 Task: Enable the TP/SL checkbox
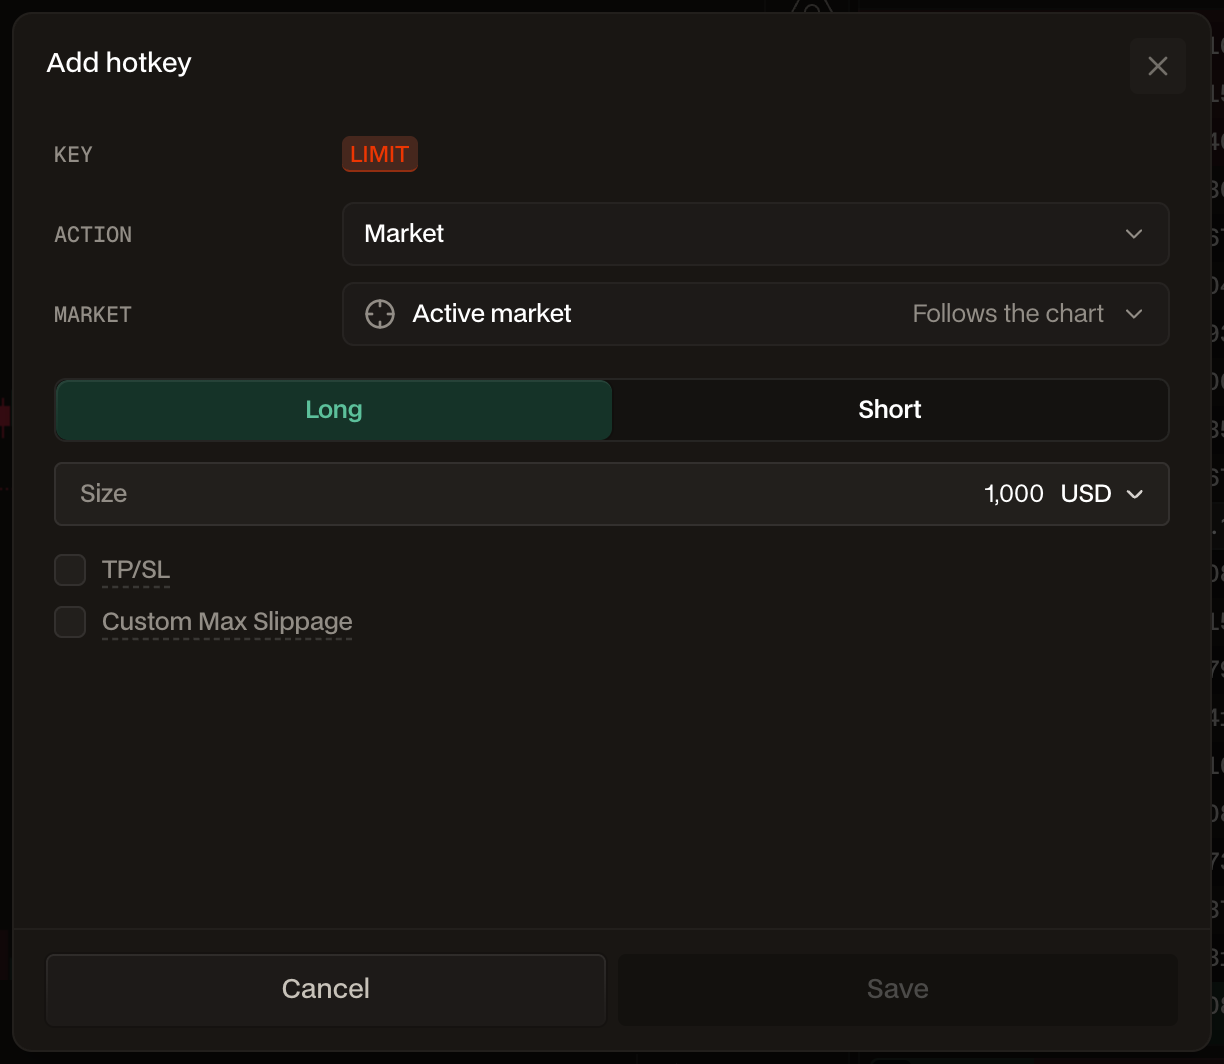point(70,570)
